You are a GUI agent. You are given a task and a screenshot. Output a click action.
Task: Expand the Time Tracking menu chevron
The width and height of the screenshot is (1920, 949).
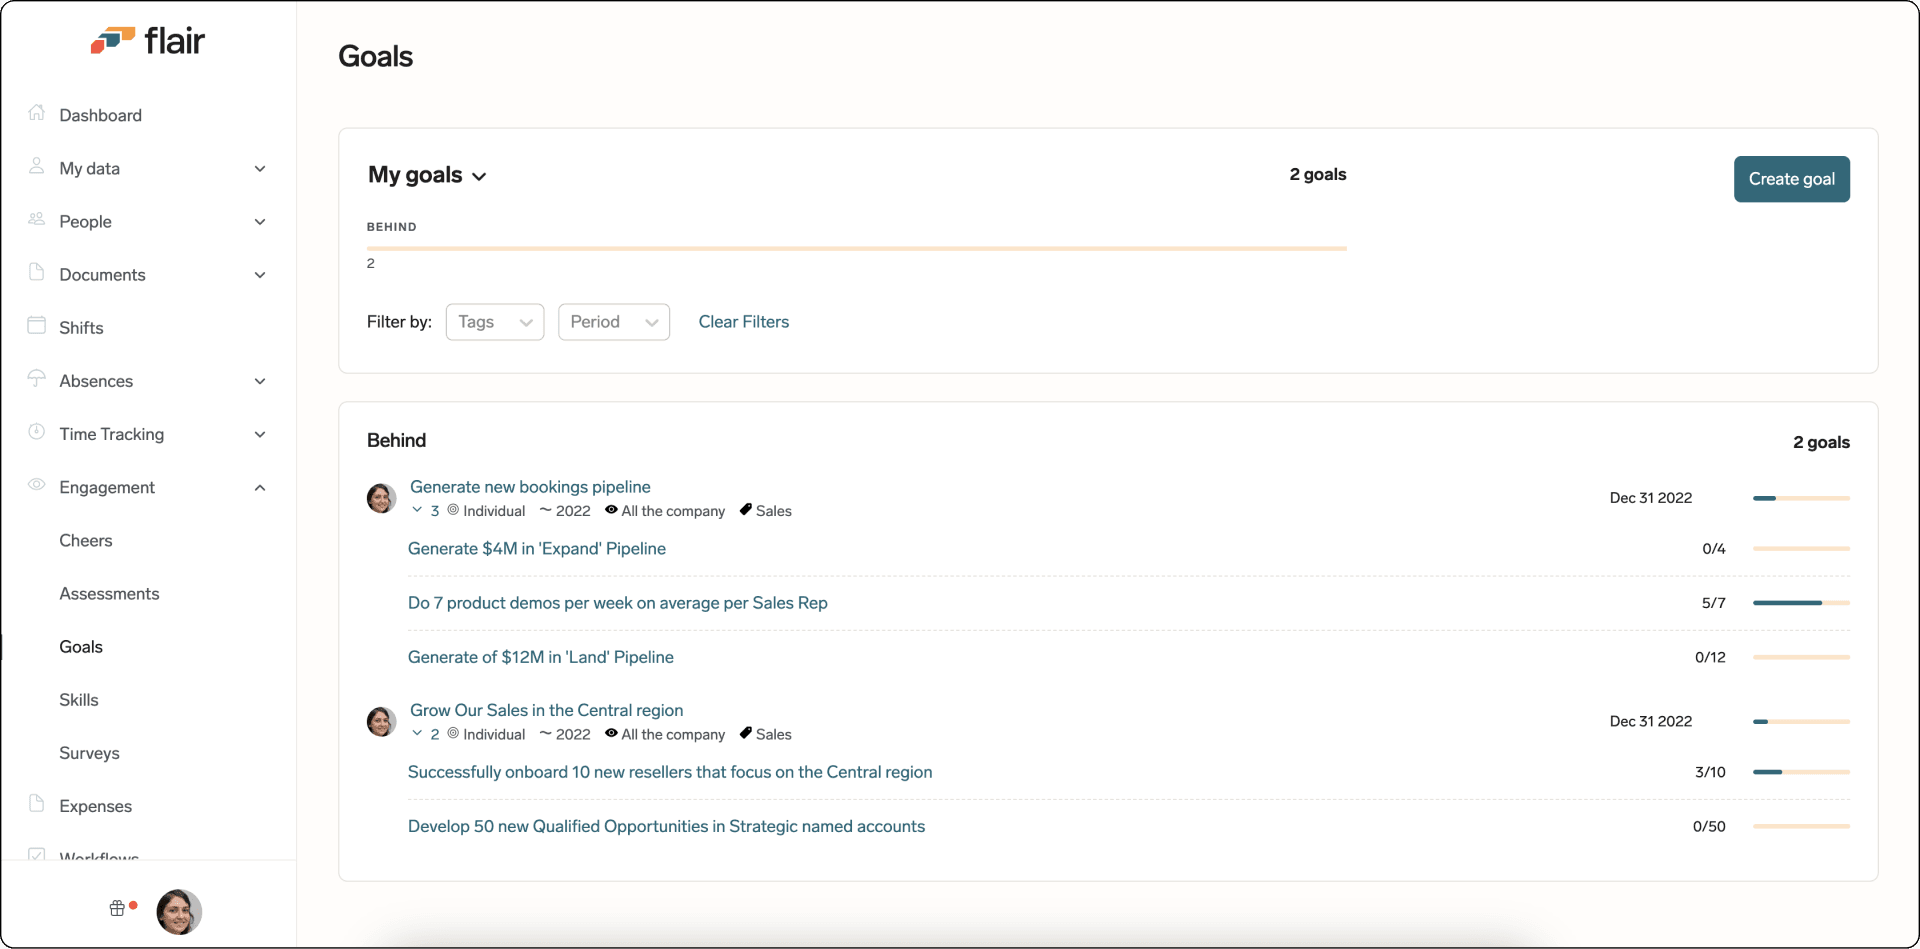pyautogui.click(x=260, y=434)
